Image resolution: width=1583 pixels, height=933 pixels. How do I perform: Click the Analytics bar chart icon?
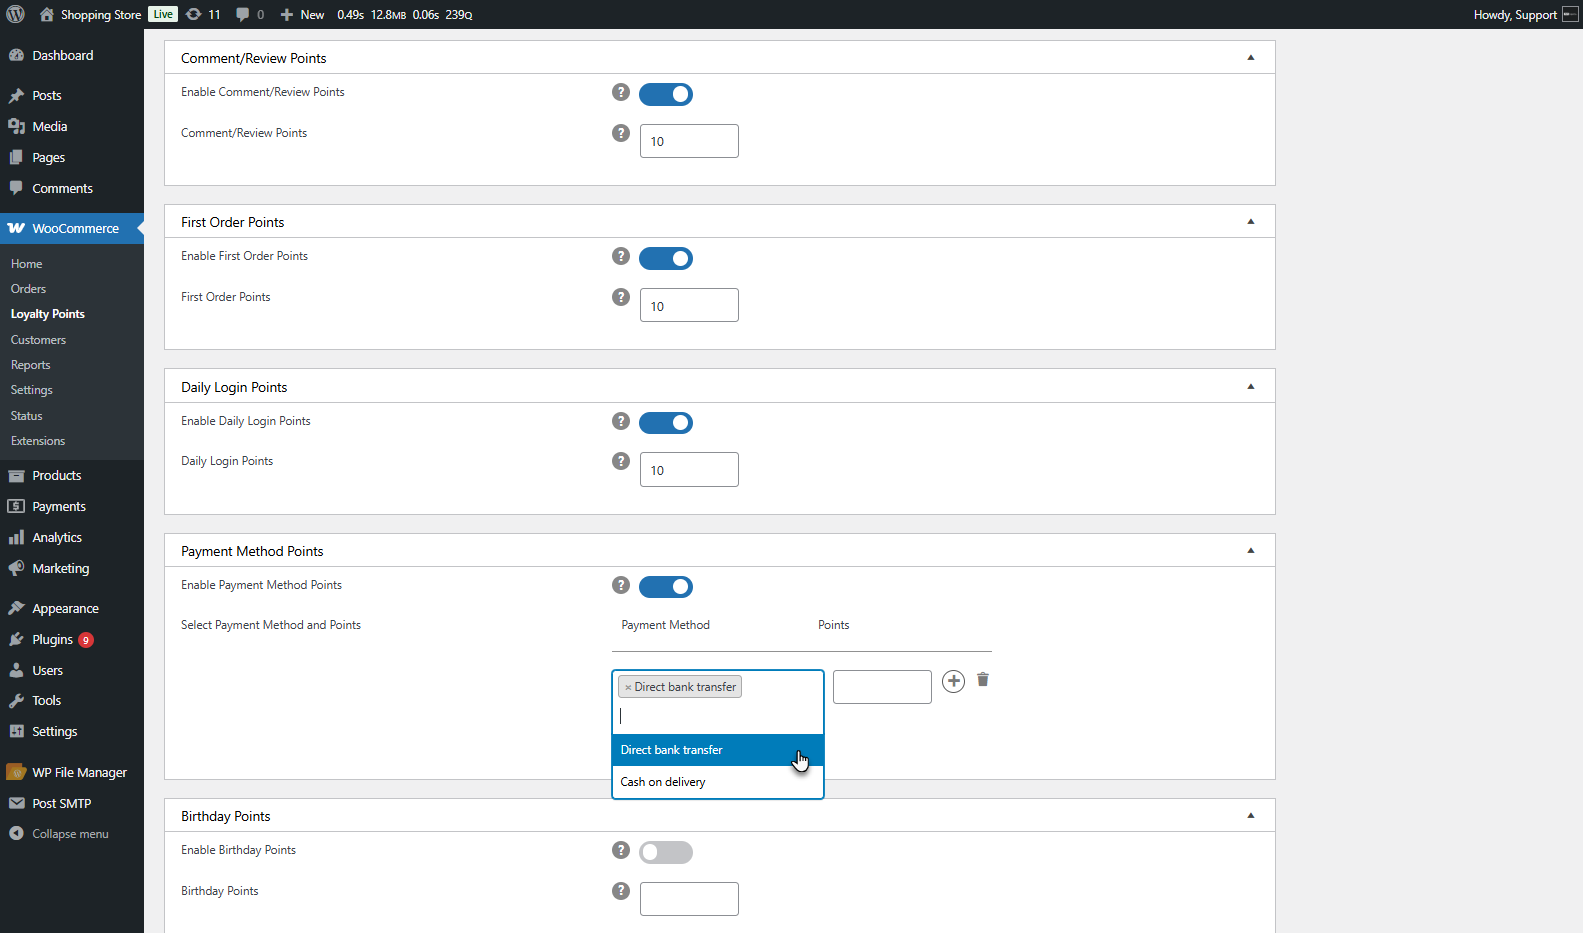tap(16, 537)
